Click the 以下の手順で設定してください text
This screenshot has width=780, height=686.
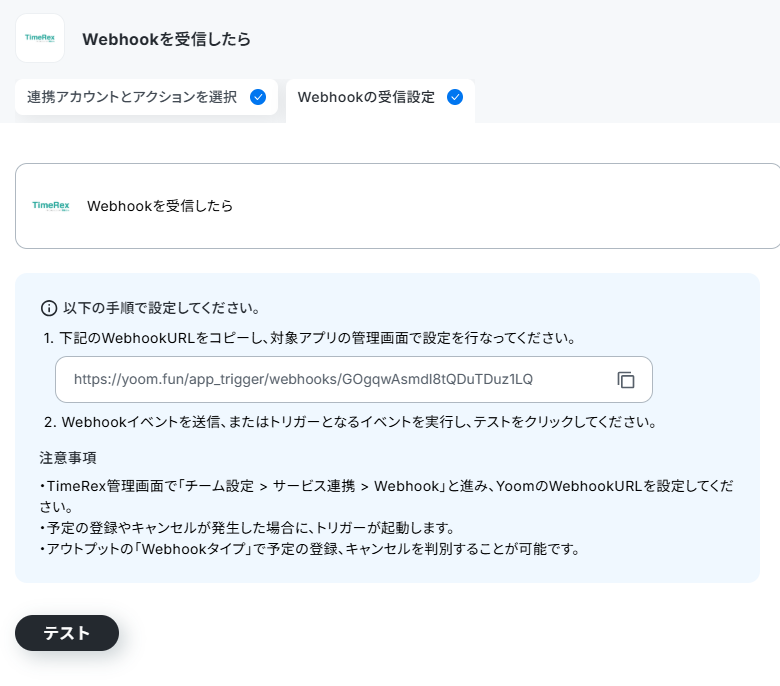click(x=161, y=308)
